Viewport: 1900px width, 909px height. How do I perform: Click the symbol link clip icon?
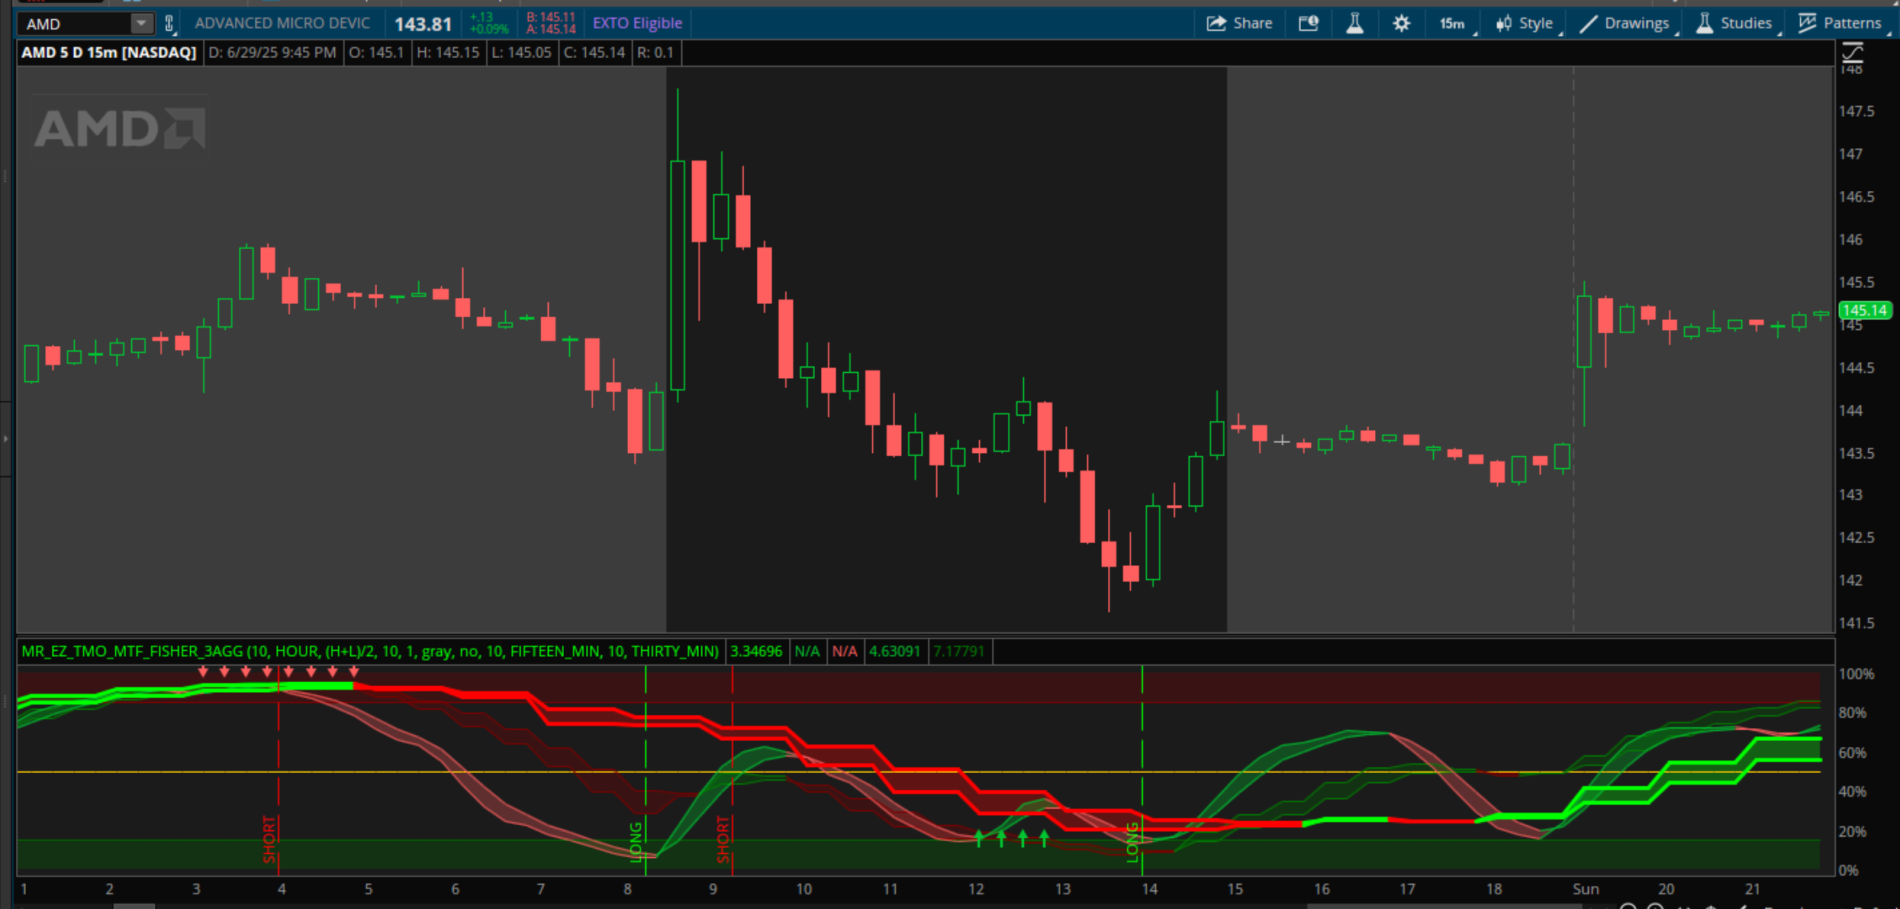[x=169, y=23]
